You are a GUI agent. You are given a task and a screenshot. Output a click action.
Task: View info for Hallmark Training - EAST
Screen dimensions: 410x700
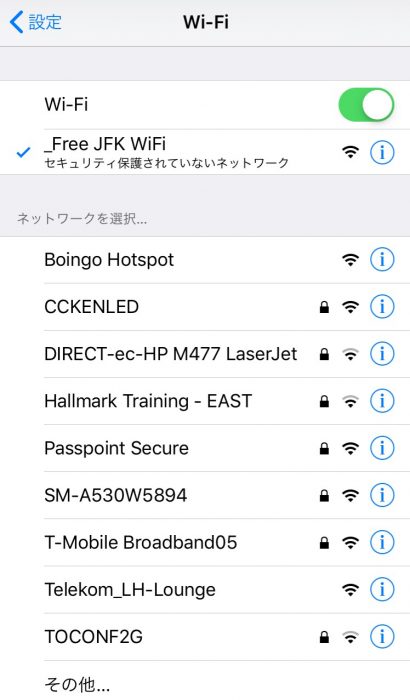coord(382,401)
